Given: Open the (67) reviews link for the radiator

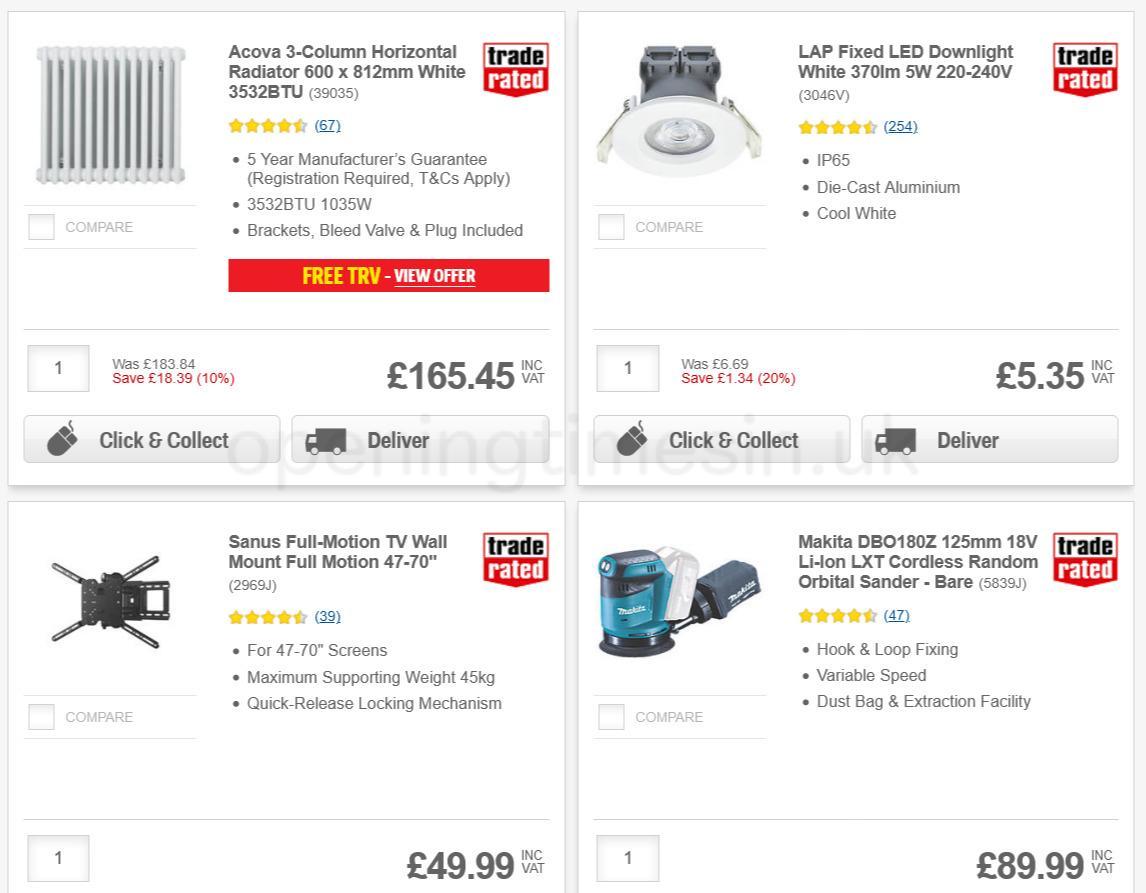Looking at the screenshot, I should pos(329,126).
